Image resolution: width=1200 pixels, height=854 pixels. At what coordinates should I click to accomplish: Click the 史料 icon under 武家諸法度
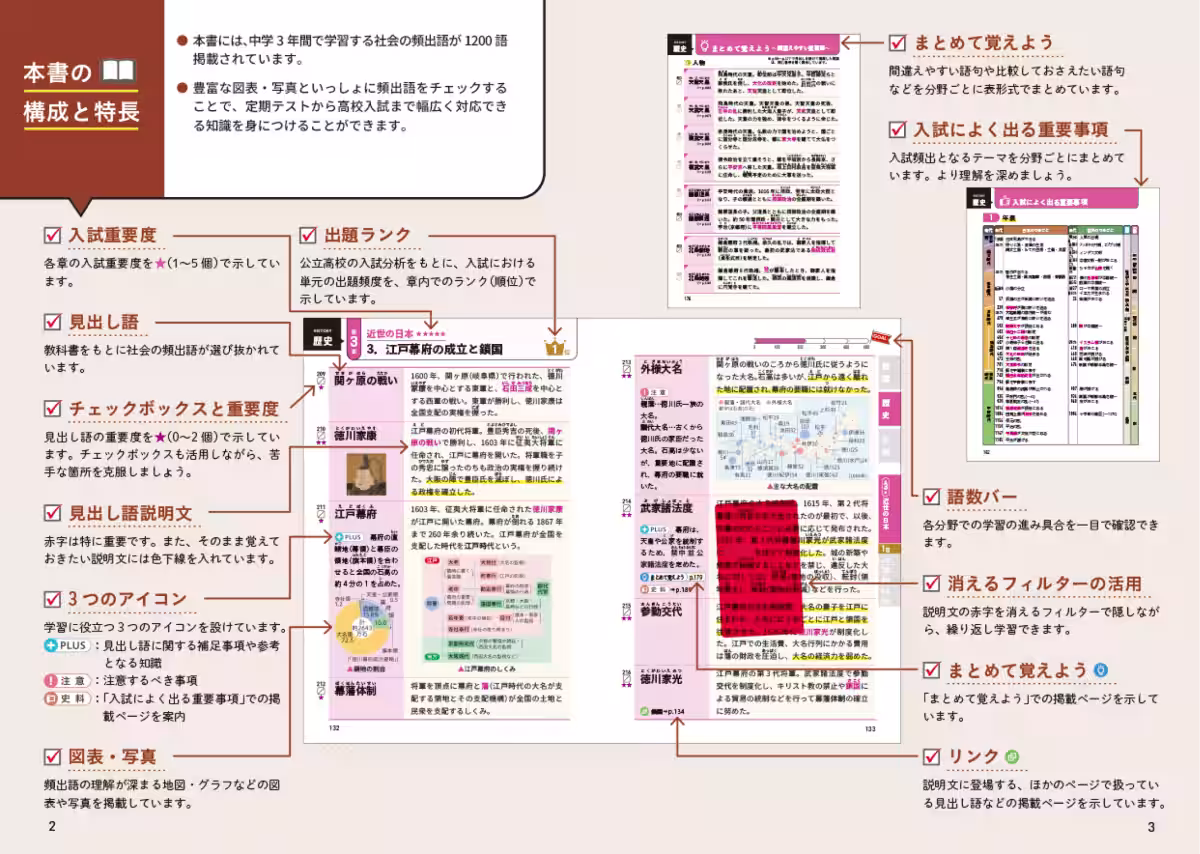coord(653,590)
